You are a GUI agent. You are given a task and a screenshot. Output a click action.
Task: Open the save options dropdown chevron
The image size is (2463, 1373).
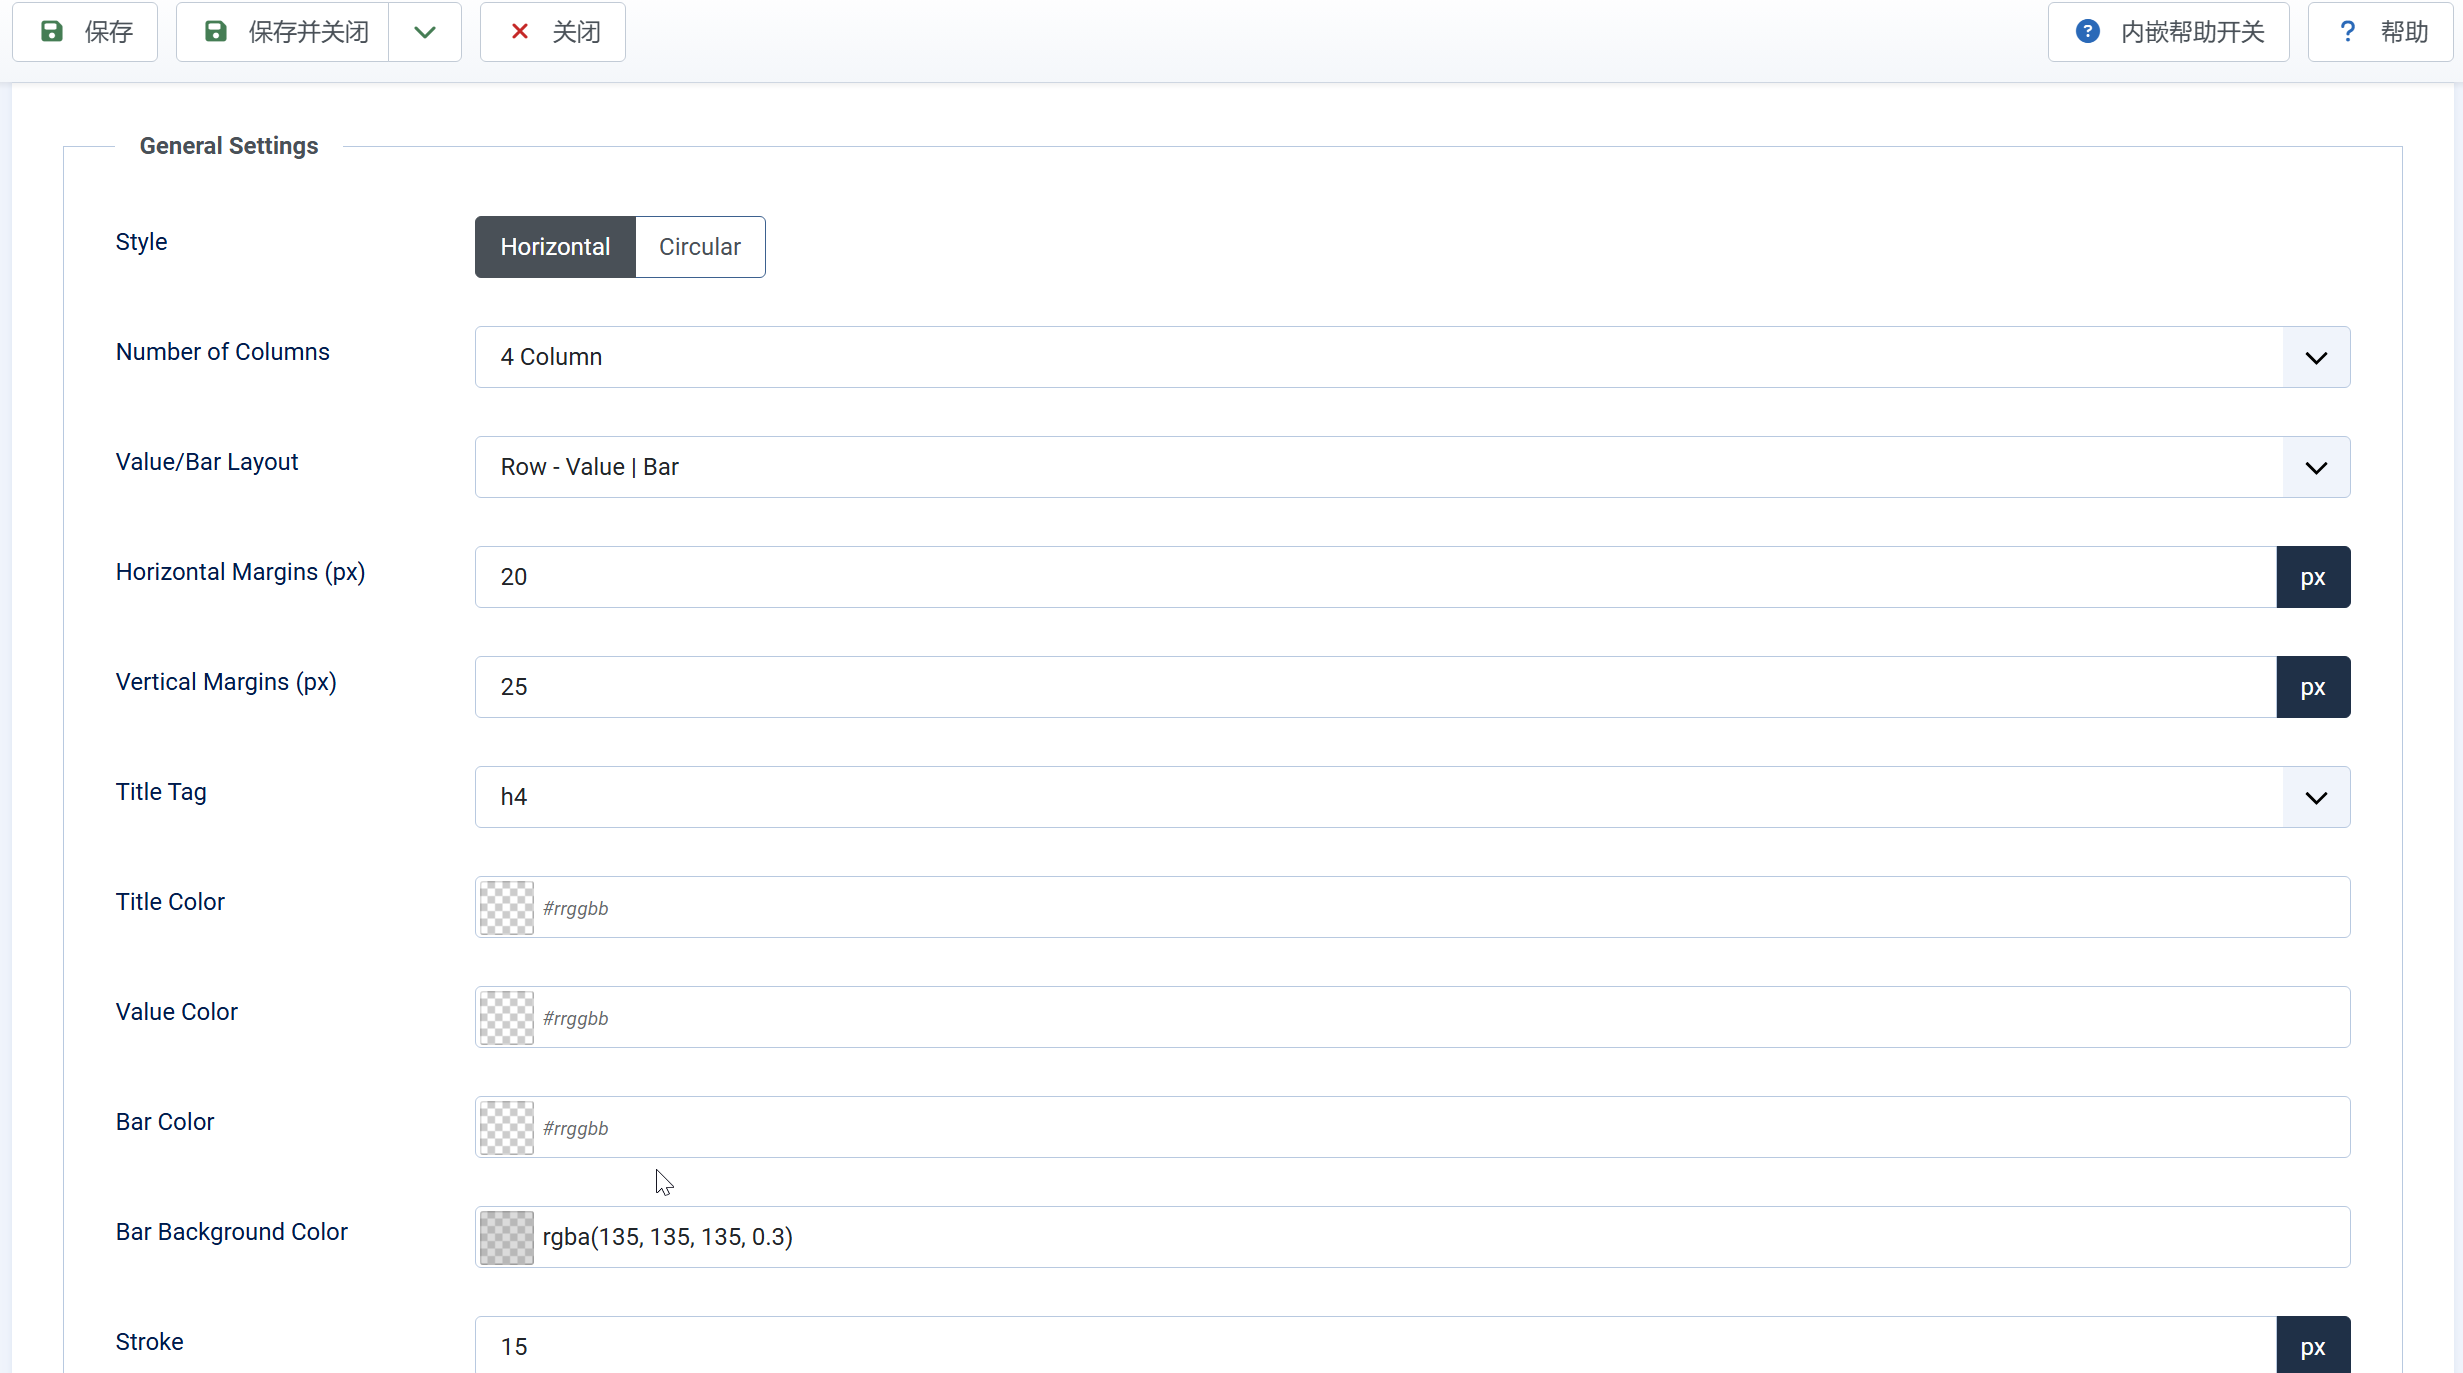click(425, 32)
